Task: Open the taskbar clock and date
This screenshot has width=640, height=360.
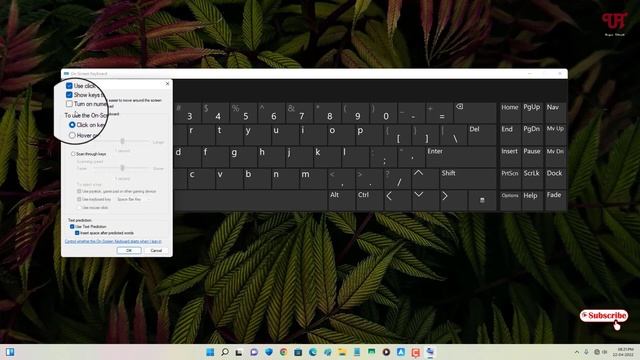Action: click(624, 352)
